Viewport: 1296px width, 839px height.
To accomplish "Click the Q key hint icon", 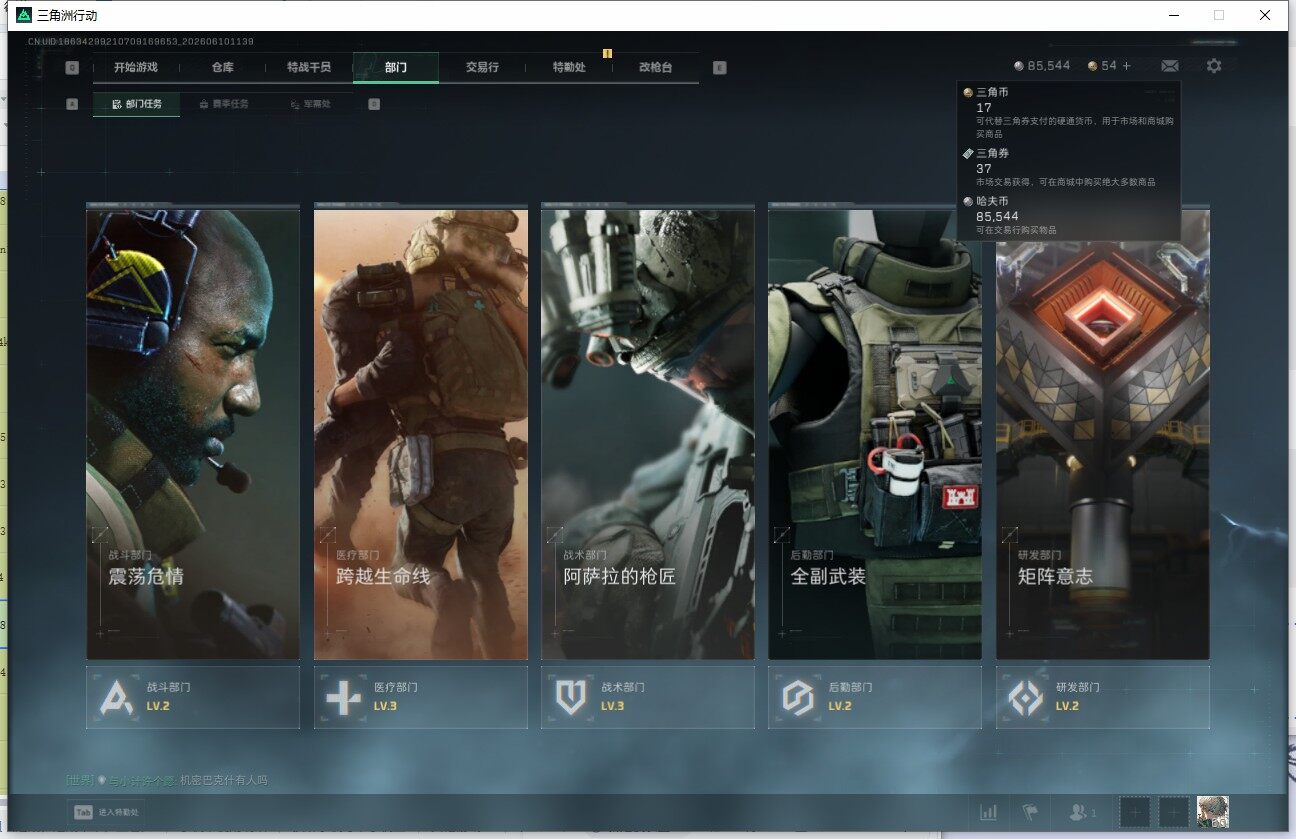I will [72, 68].
